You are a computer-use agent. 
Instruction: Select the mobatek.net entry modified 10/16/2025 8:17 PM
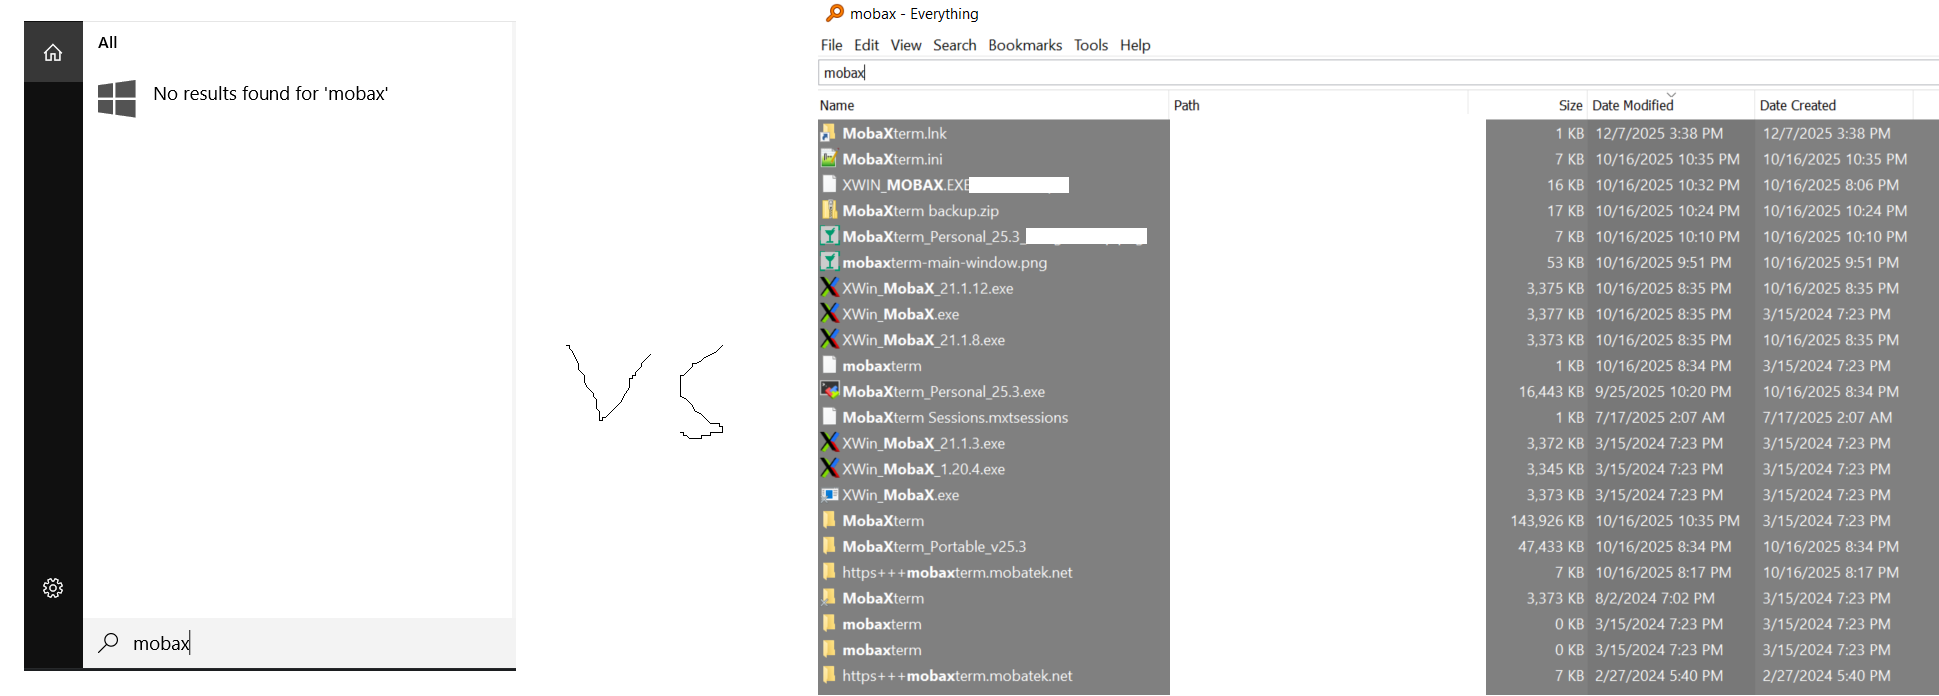click(957, 572)
